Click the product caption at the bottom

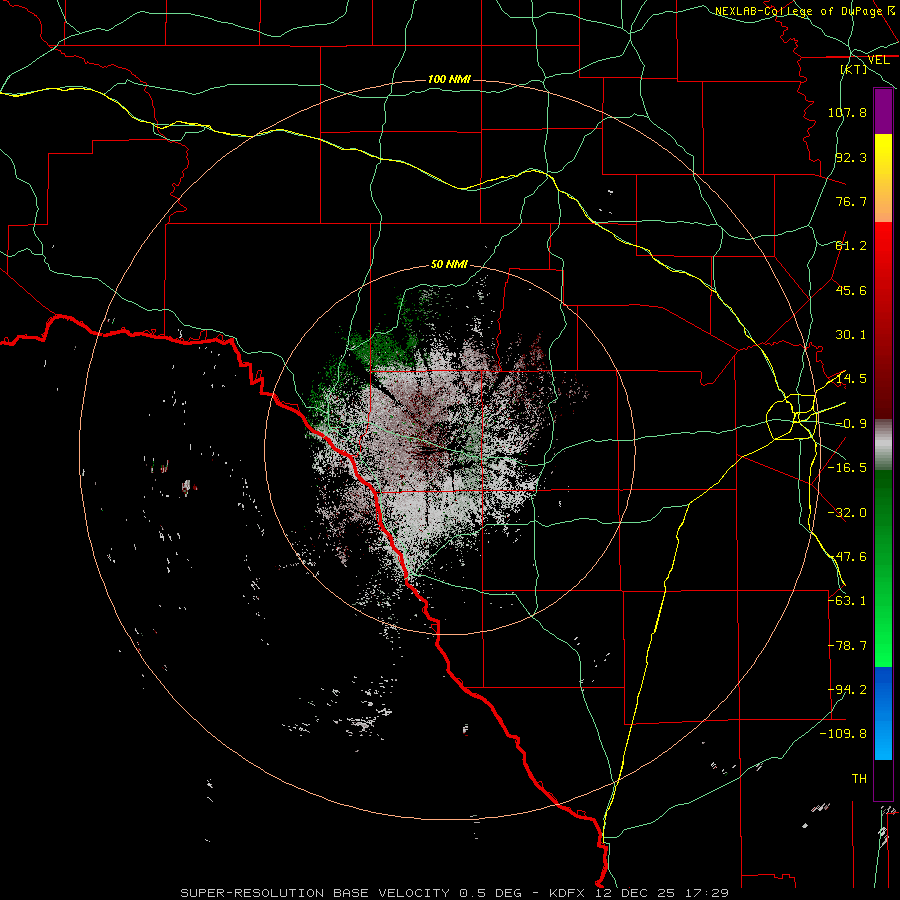454,893
